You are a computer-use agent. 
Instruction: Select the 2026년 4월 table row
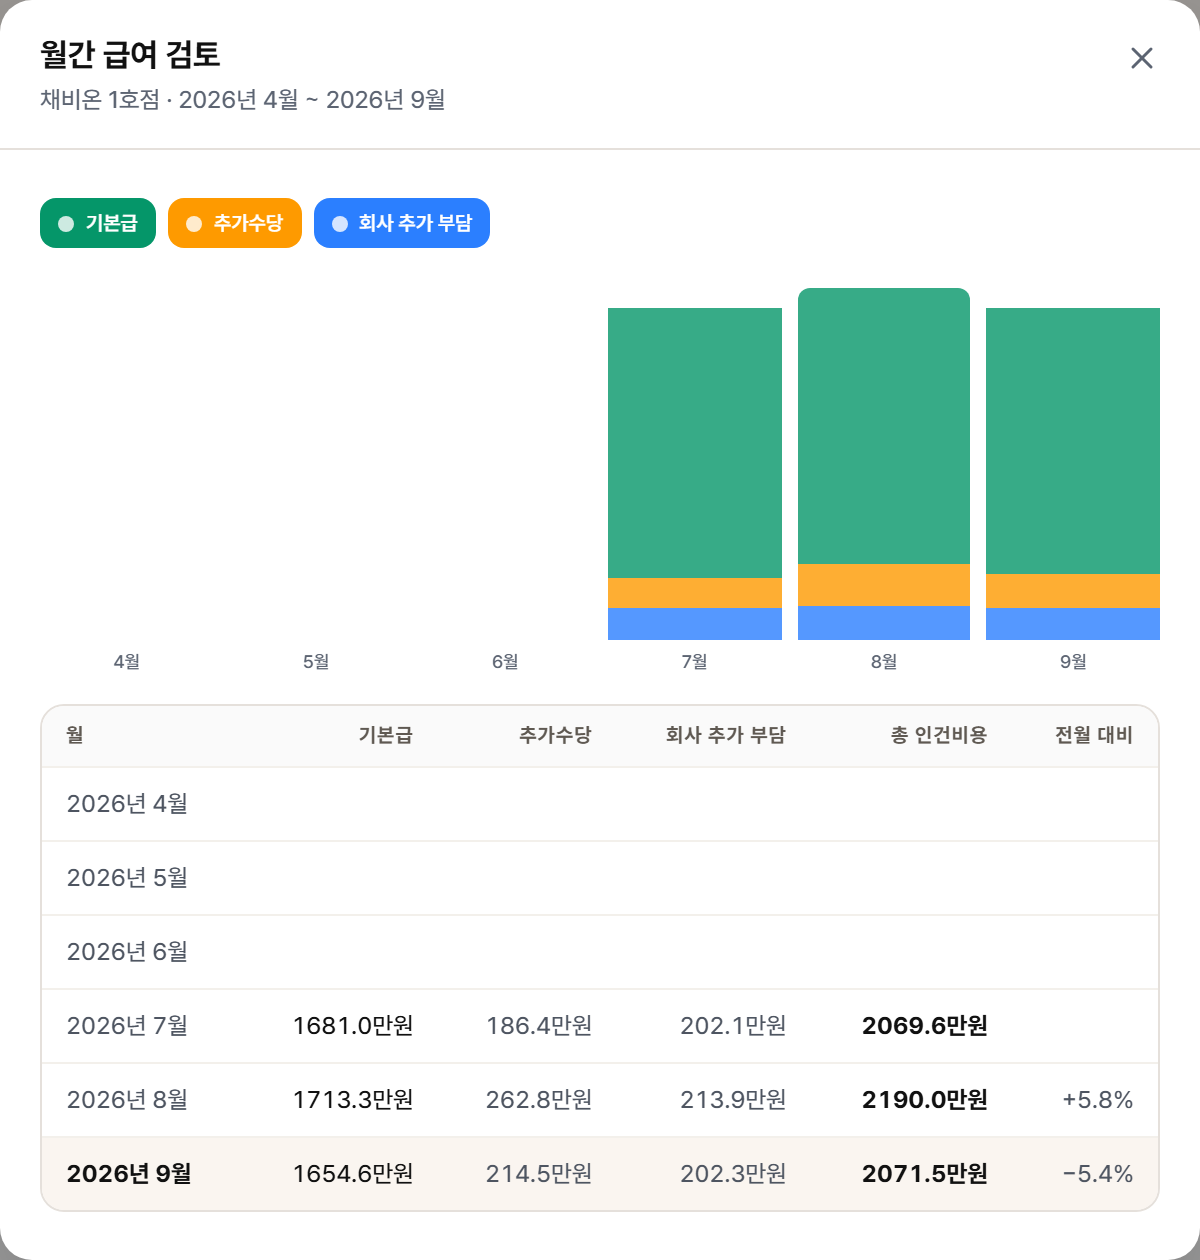pos(600,804)
